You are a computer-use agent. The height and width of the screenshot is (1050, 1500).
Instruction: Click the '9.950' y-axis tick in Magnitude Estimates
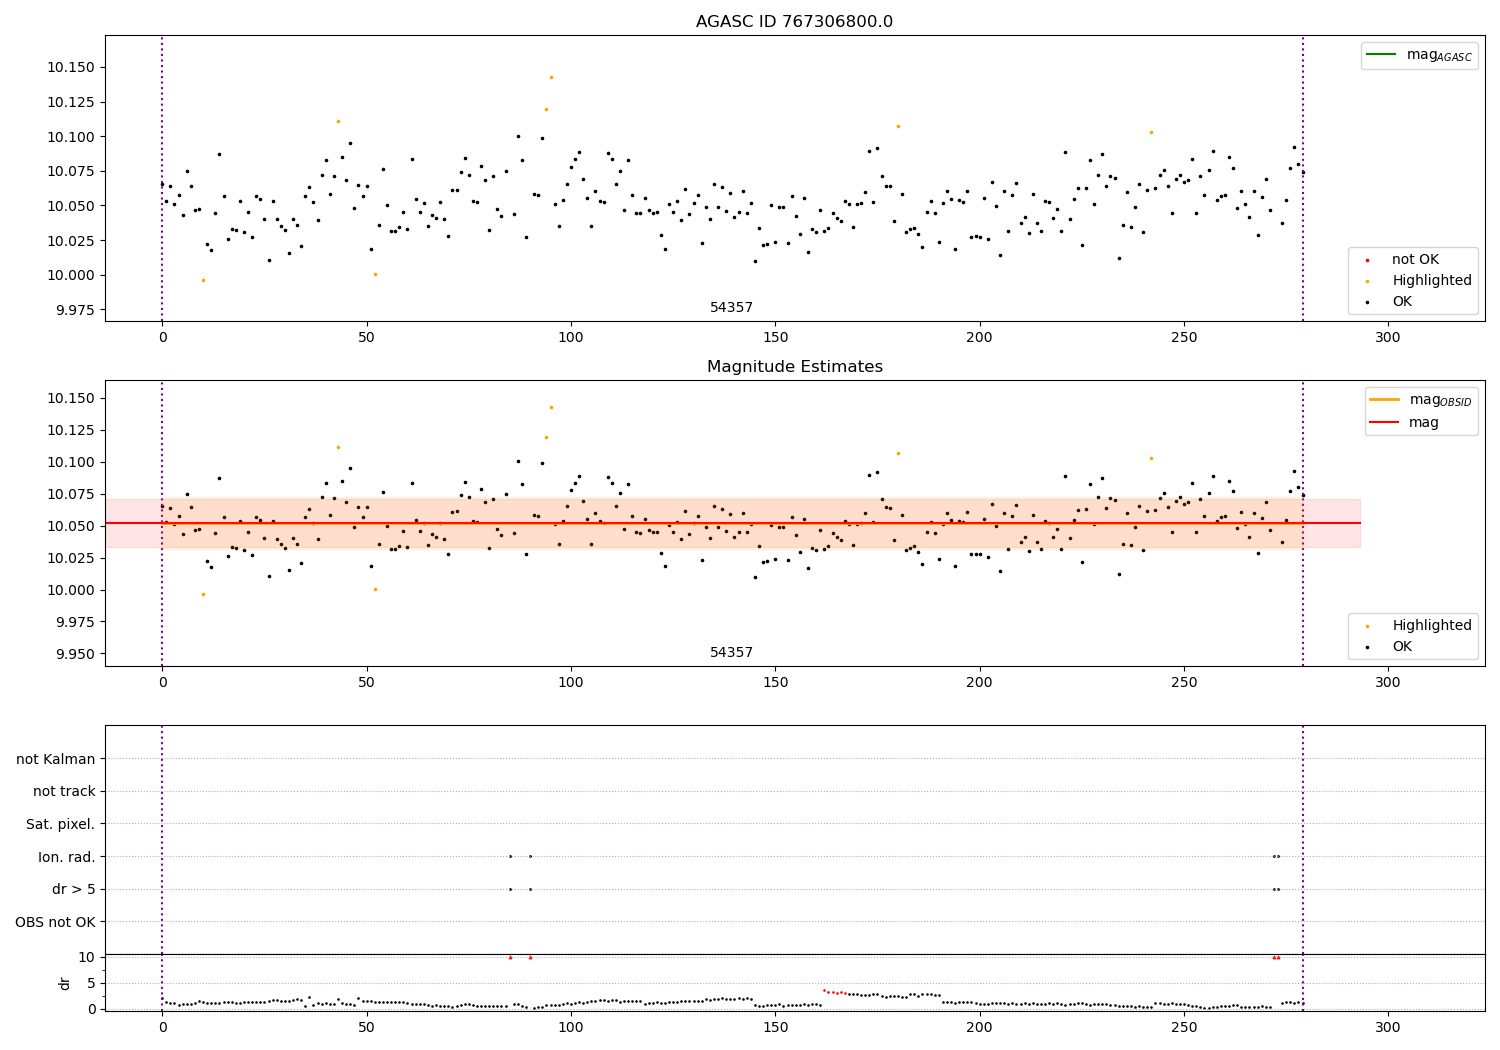[74, 654]
